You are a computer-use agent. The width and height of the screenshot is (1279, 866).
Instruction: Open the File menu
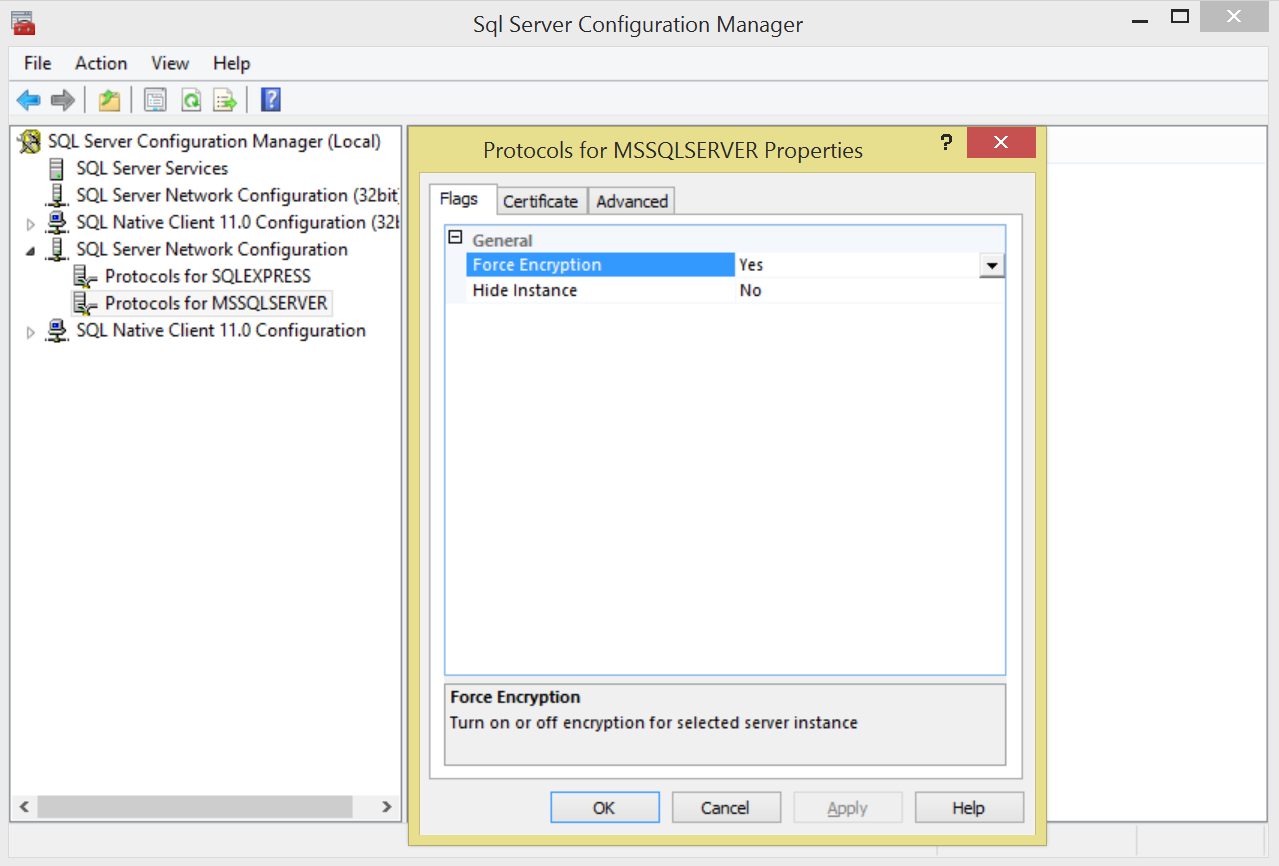point(37,63)
